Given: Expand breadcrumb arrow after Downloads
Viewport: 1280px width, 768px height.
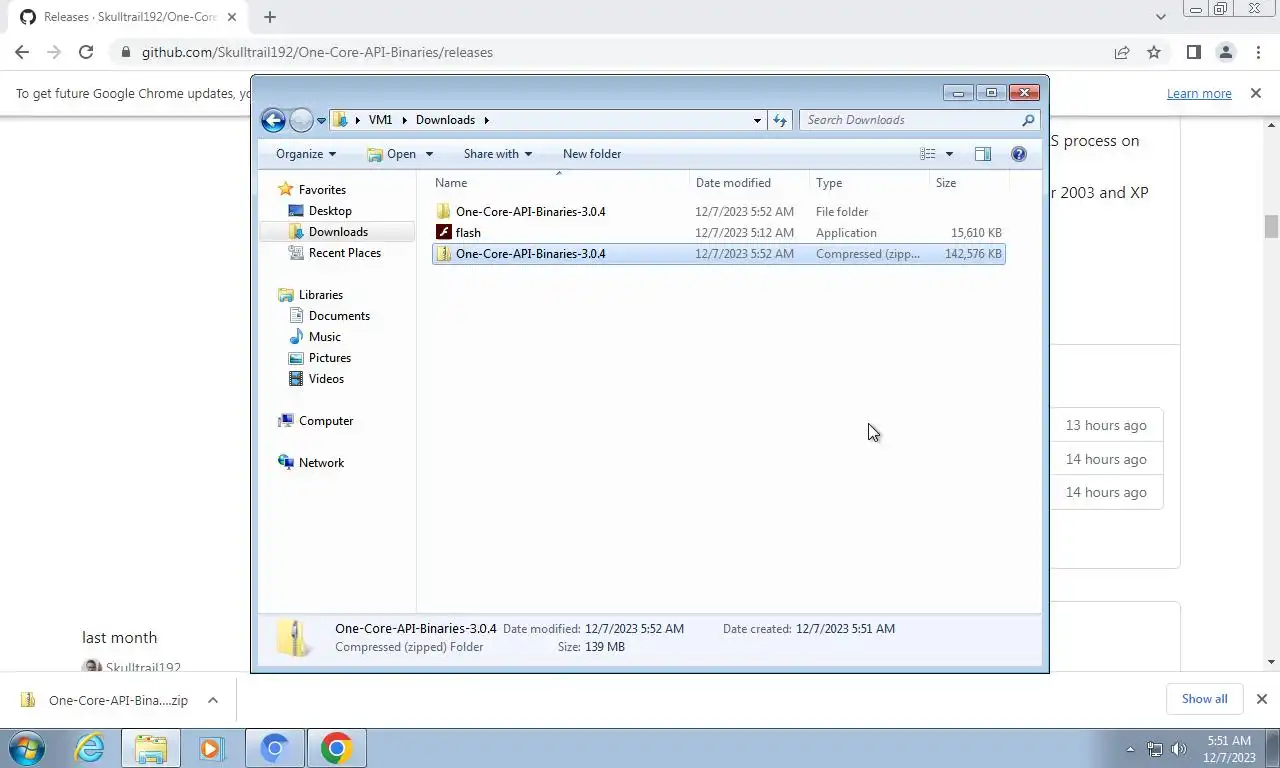Looking at the screenshot, I should [487, 120].
